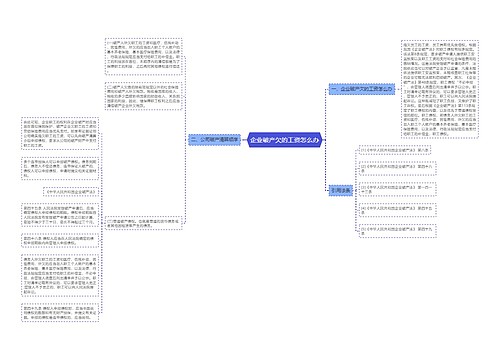The height and width of the screenshot is (360, 500).
Task: Select the (一)破产人所欠职工工资 paragraph node
Action: coord(144,57)
